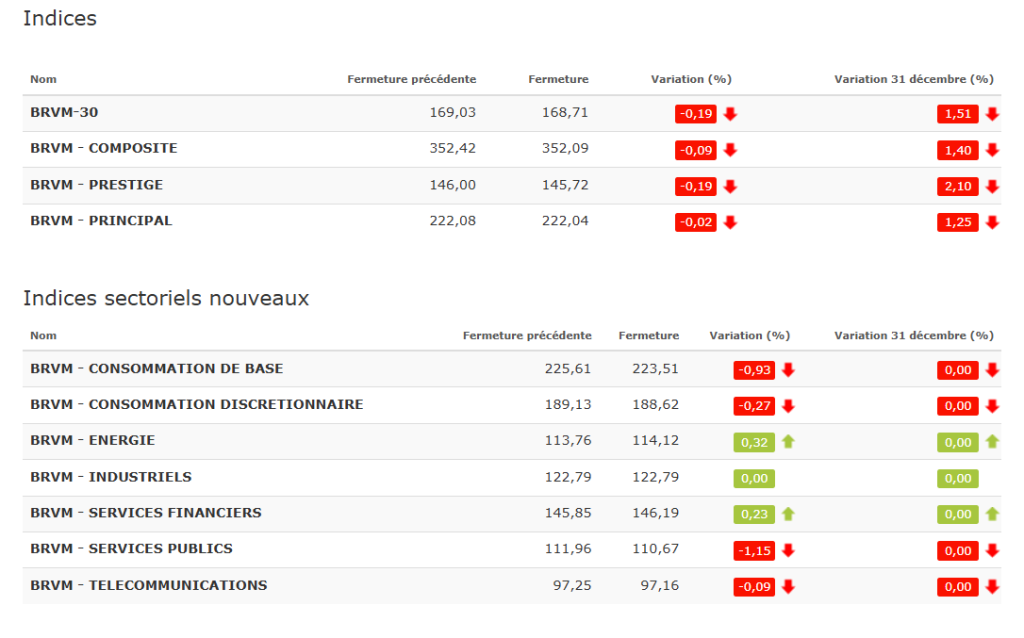Click green up arrow next to ENERGIE 0,32

click(x=788, y=442)
